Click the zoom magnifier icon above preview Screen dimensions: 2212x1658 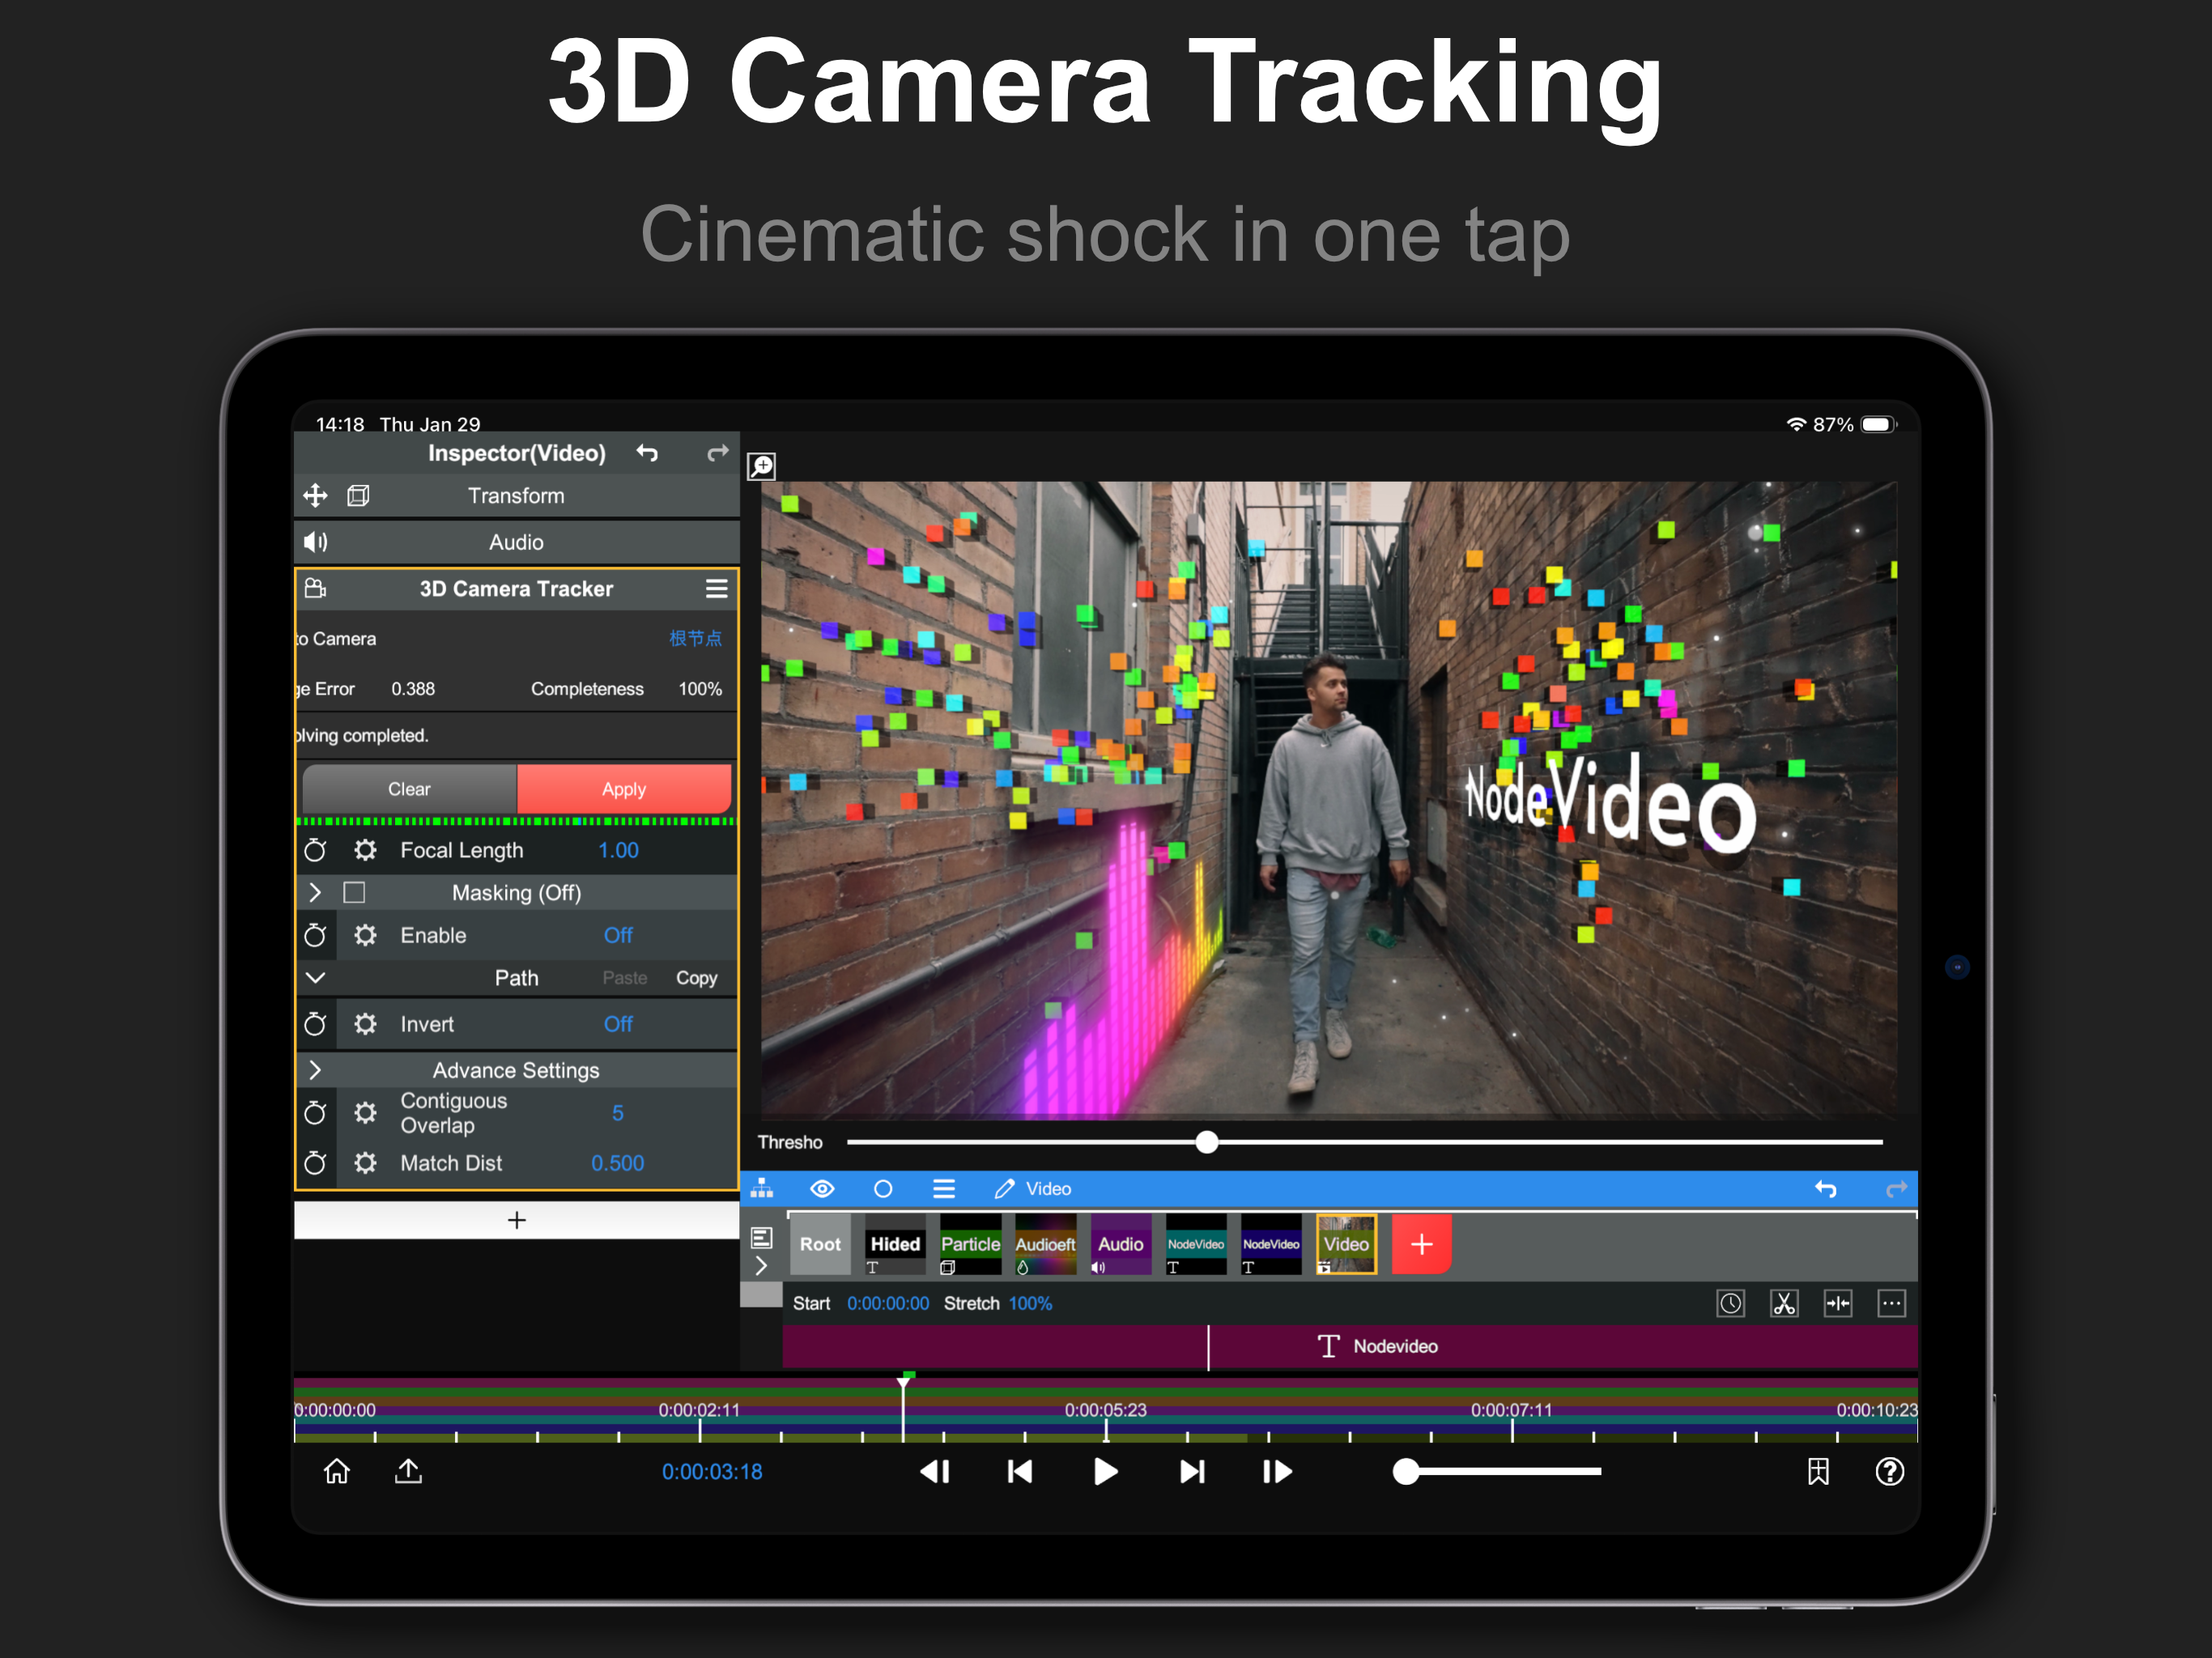[761, 466]
